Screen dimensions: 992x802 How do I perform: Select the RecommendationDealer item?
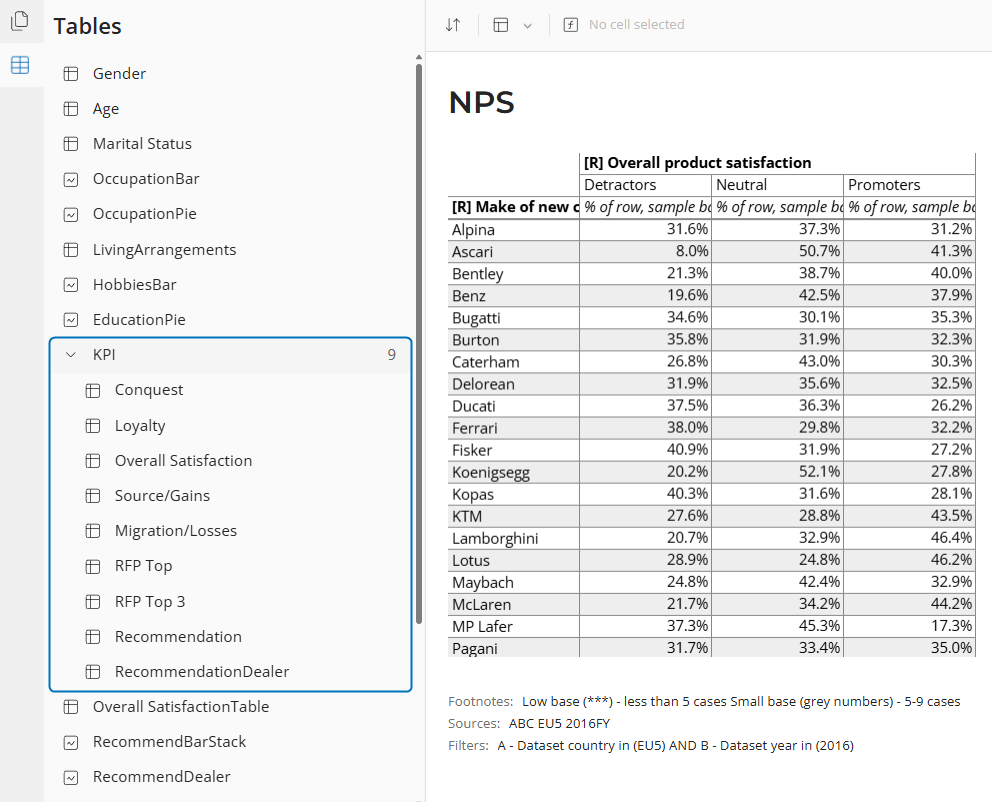click(202, 672)
